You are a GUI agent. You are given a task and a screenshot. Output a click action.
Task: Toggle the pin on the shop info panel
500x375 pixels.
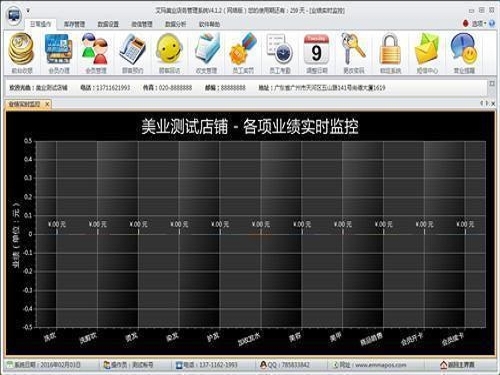492,83
